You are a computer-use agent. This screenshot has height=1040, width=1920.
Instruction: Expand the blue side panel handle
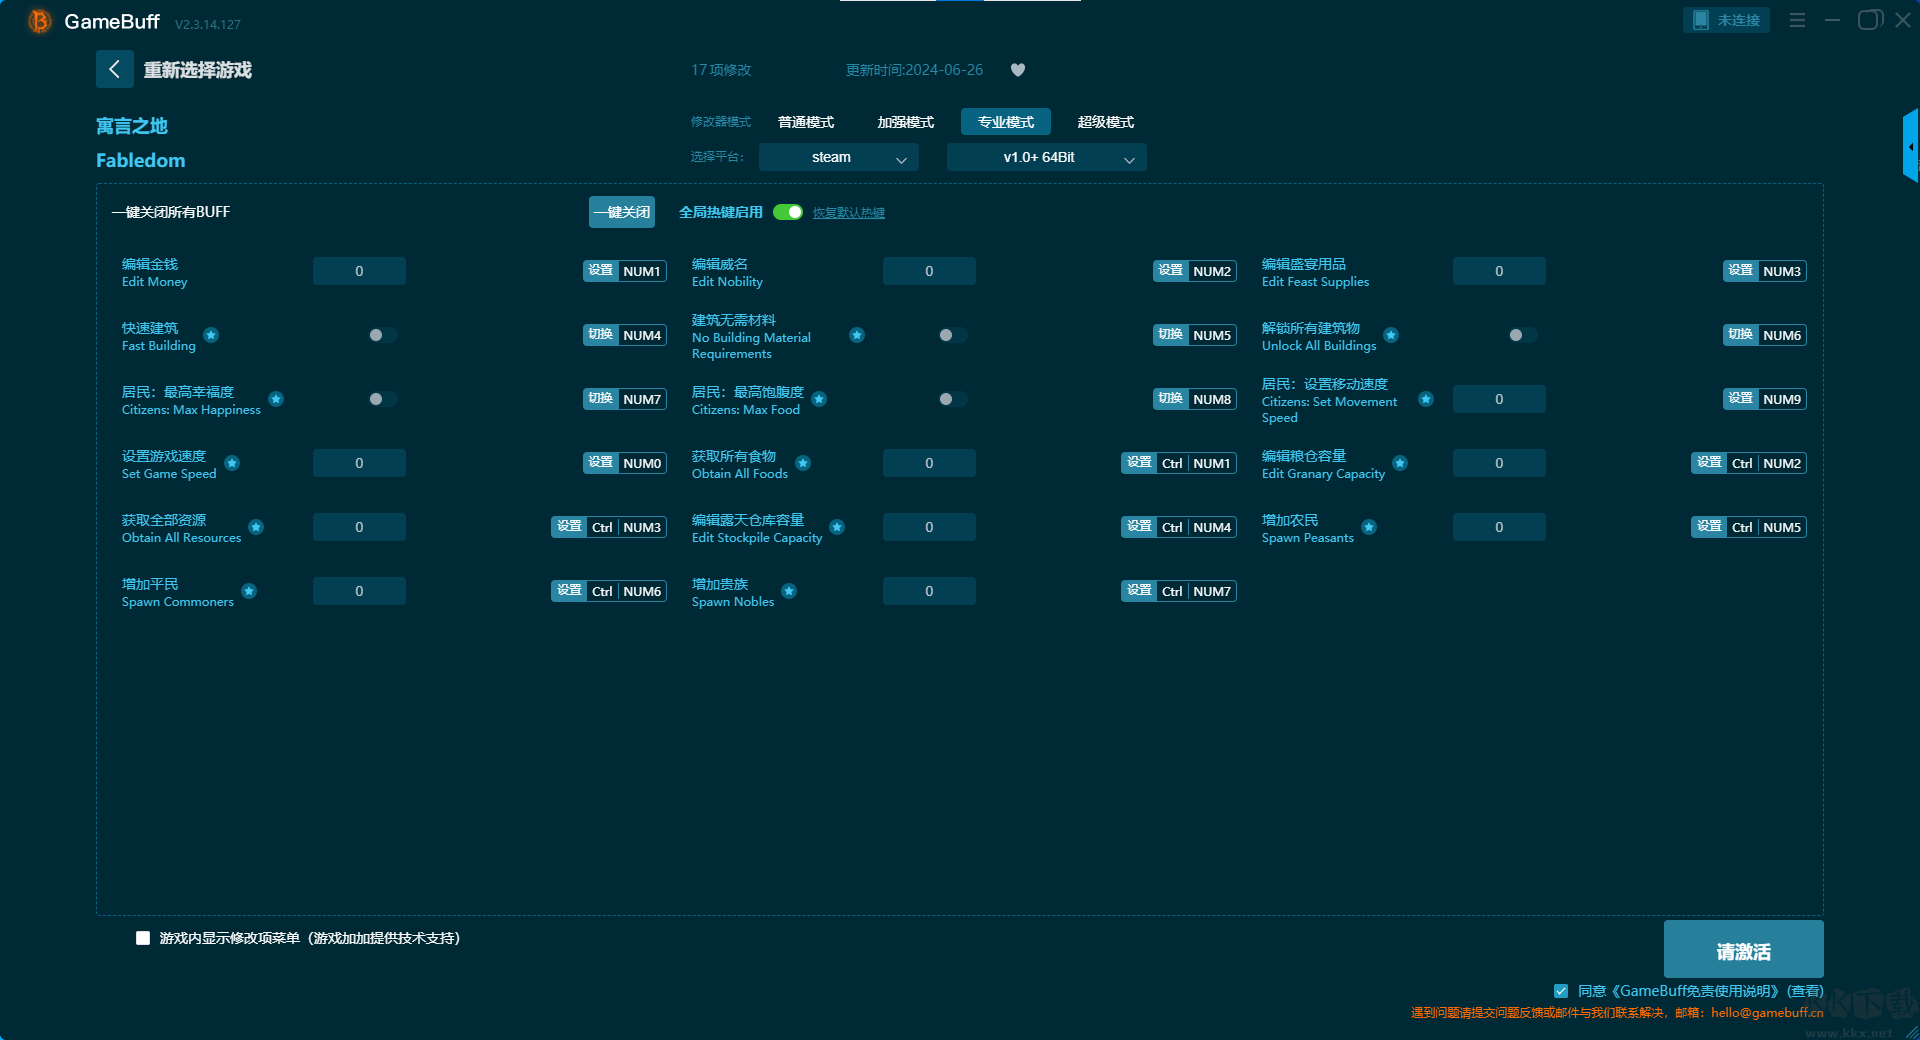[x=1910, y=146]
